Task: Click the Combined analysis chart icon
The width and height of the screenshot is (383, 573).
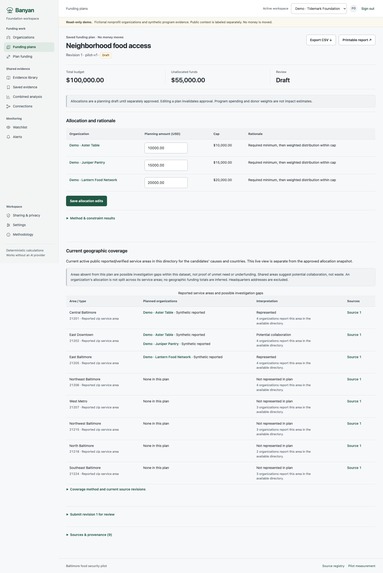Action: [8, 96]
